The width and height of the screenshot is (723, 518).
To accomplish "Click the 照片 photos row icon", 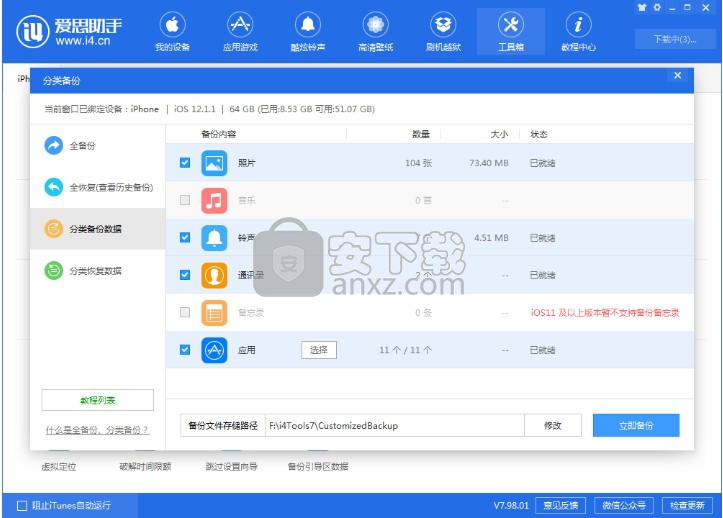I will (x=214, y=163).
